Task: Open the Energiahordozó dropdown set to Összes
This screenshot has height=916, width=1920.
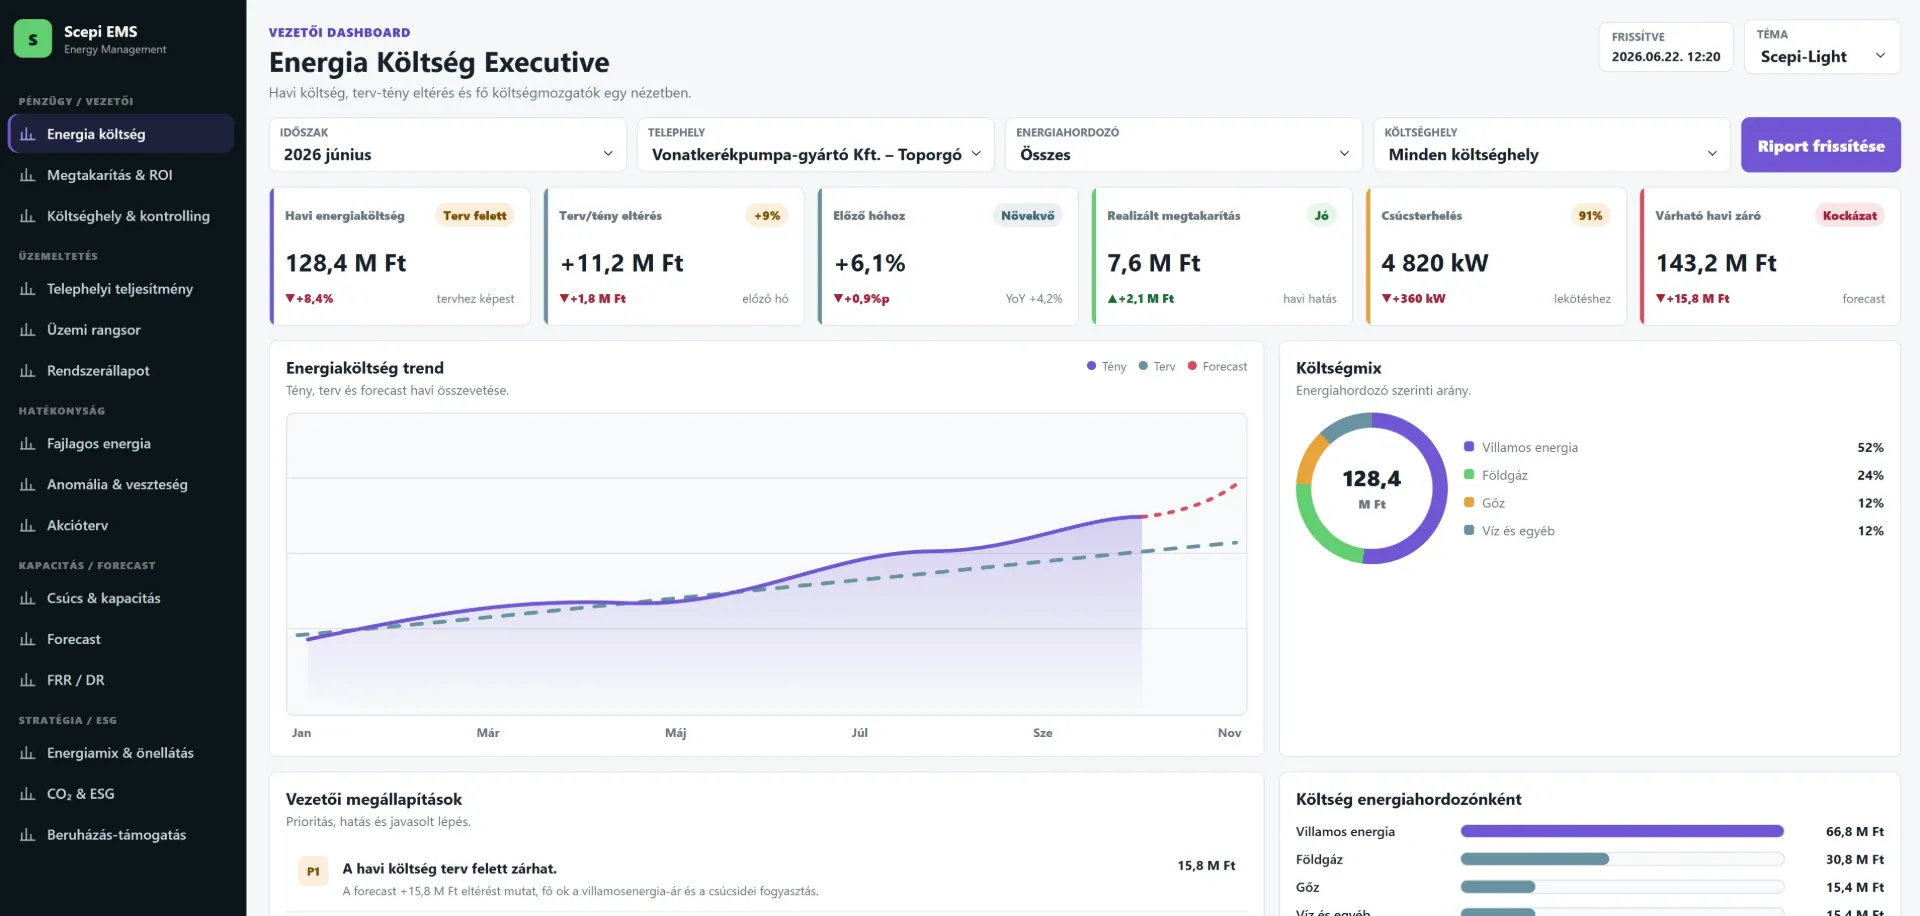Action: [x=1184, y=145]
